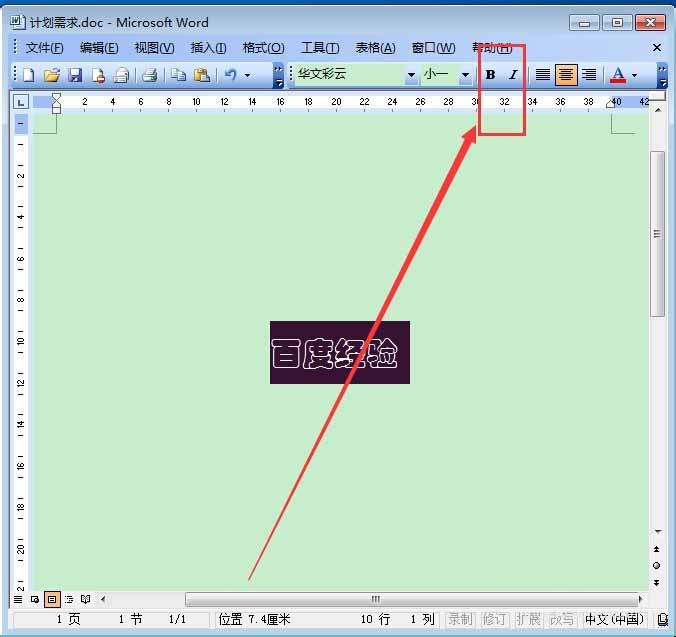The height and width of the screenshot is (637, 676).
Task: Open font color dropdown arrow
Action: (x=634, y=75)
